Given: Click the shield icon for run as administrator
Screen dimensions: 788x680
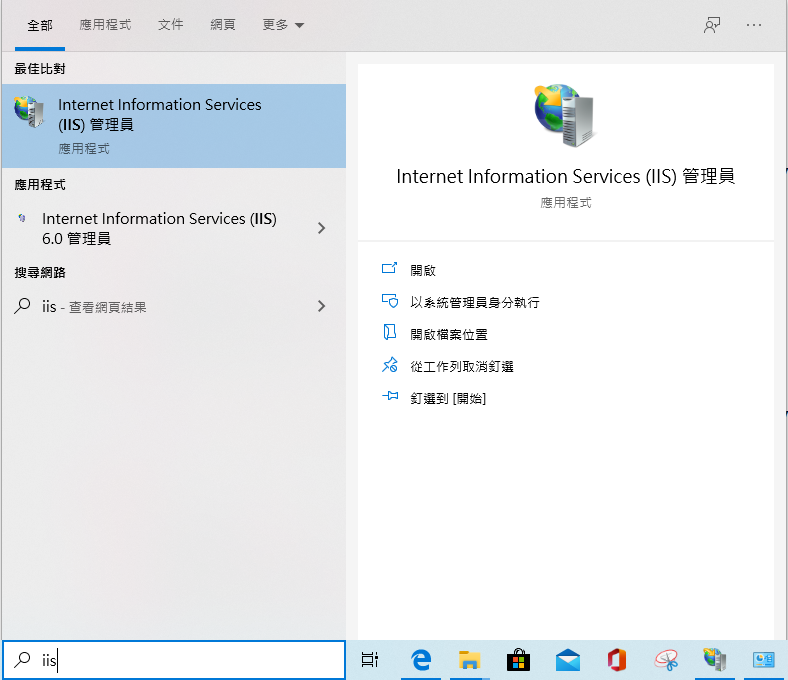Looking at the screenshot, I should coord(389,301).
